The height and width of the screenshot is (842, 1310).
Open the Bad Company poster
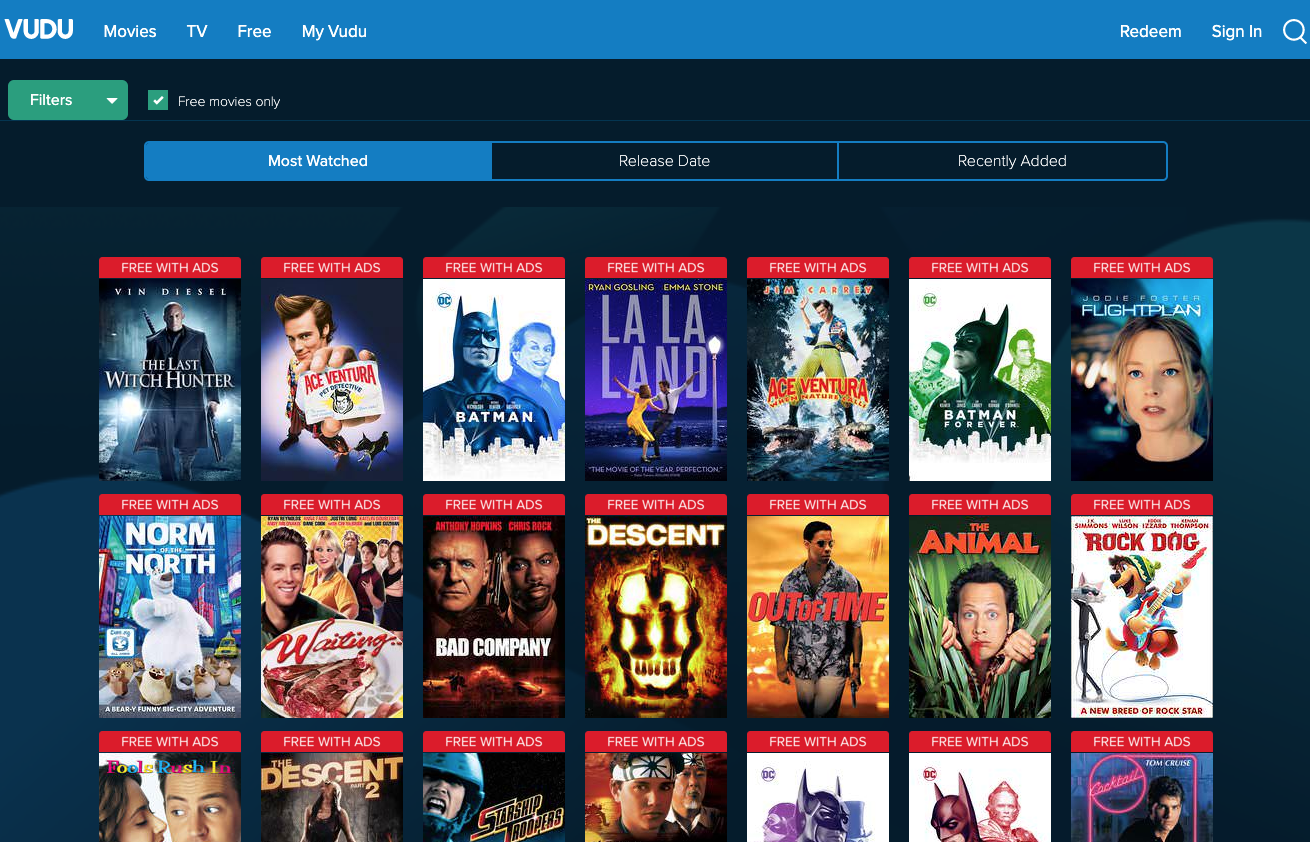tap(494, 617)
